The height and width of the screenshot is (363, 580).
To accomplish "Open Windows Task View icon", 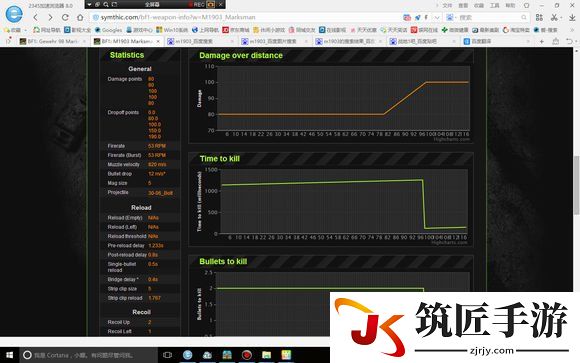I will (168, 355).
